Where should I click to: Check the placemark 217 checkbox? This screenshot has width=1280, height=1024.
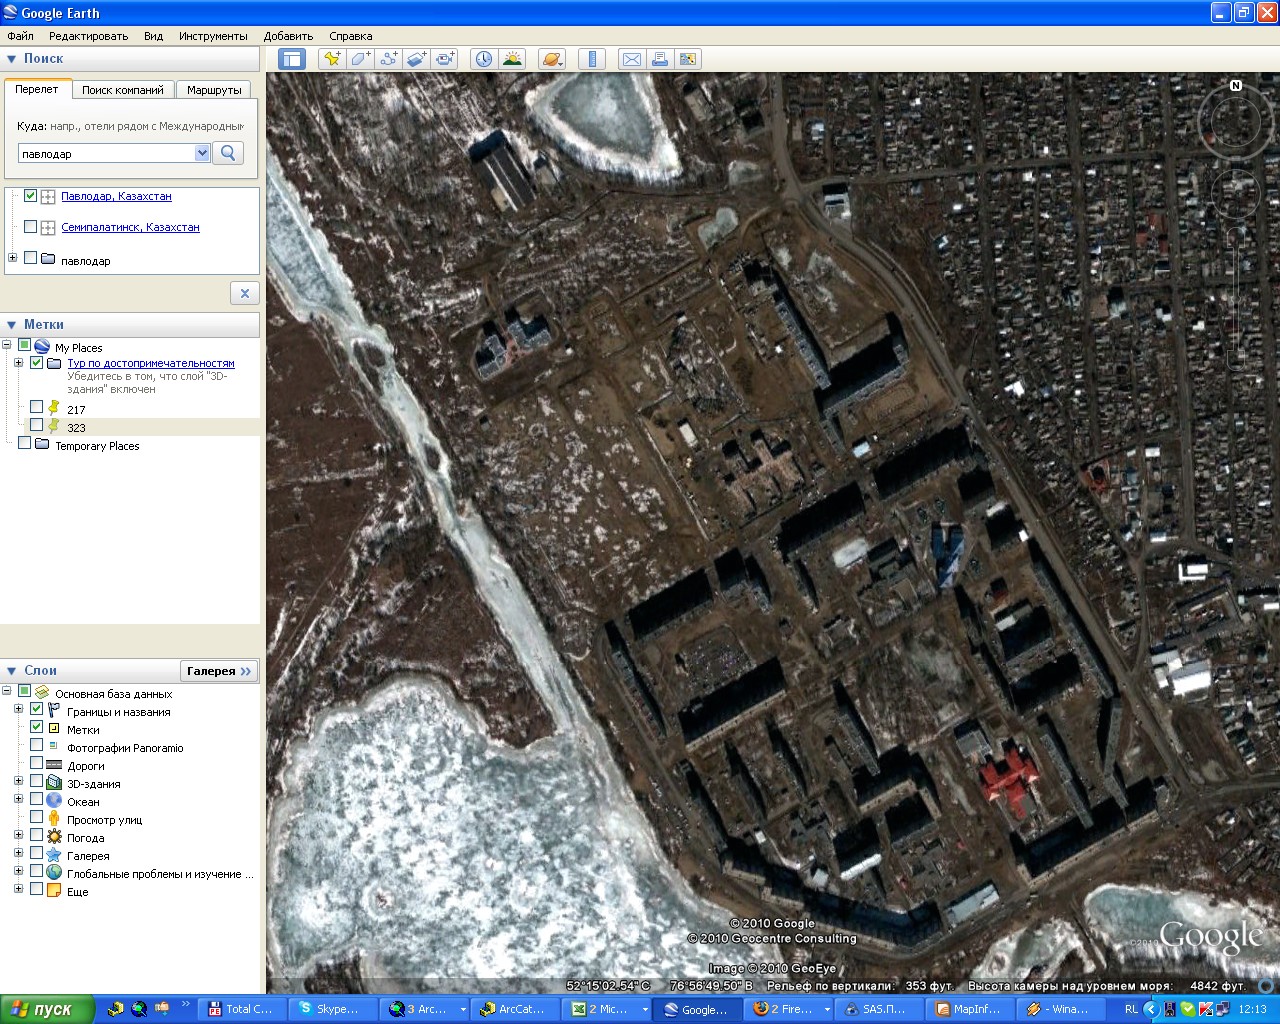point(36,408)
